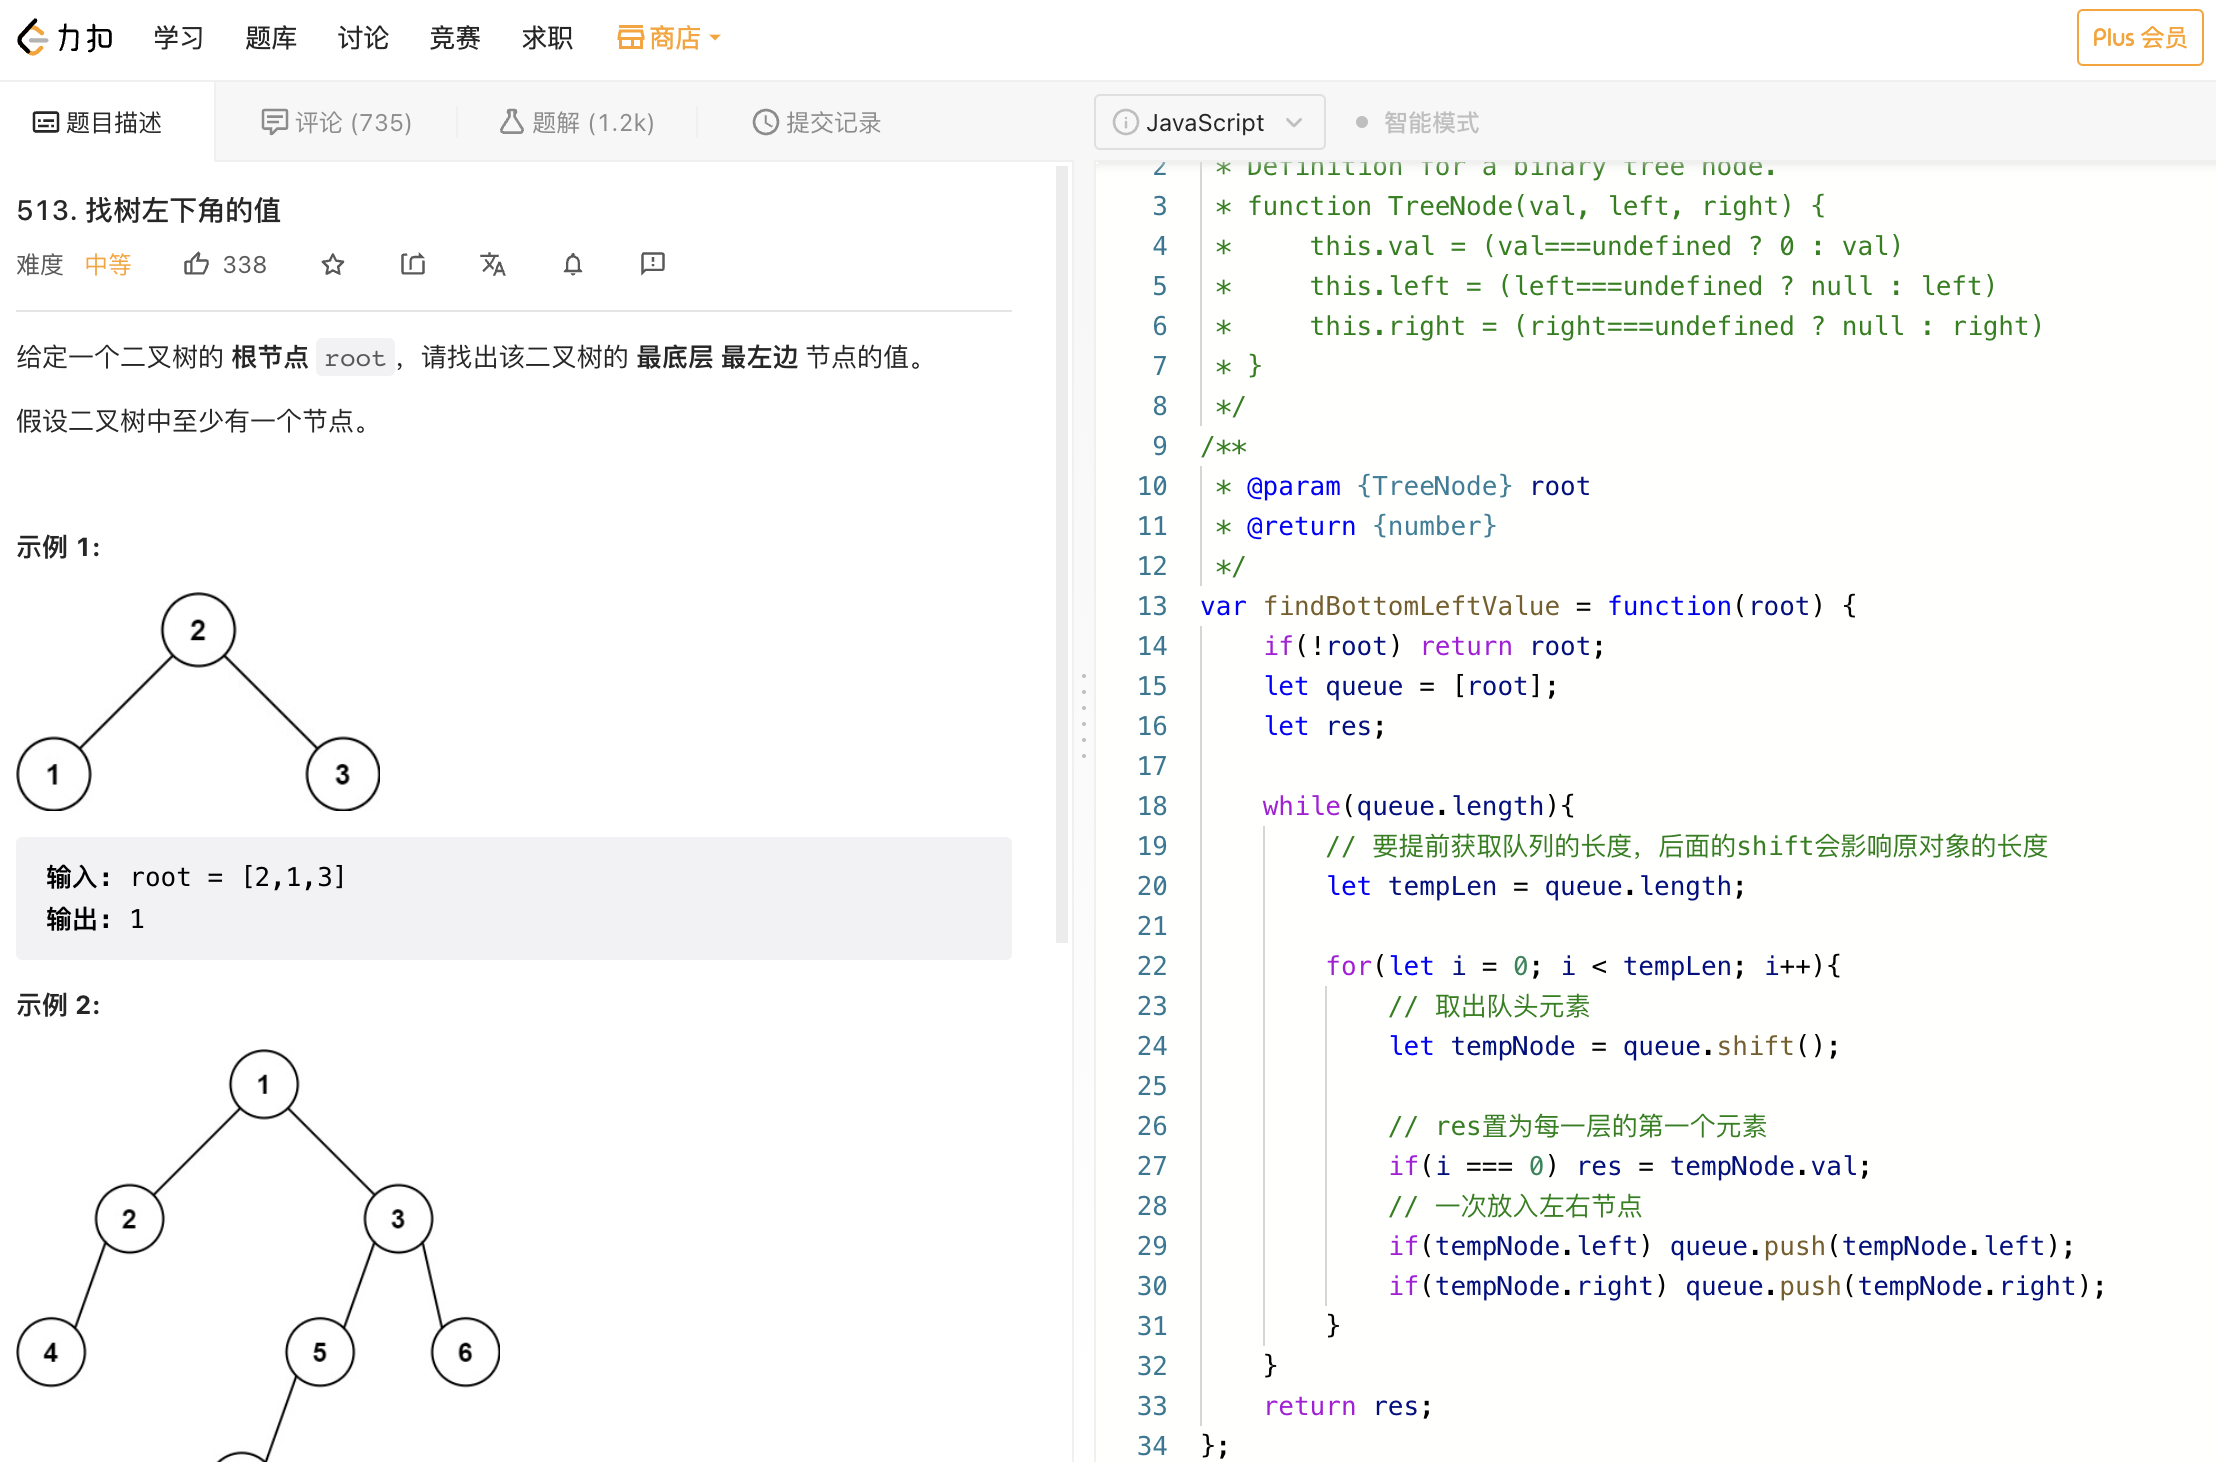Click the star favorite icon
The height and width of the screenshot is (1462, 2216).
pos(333,264)
